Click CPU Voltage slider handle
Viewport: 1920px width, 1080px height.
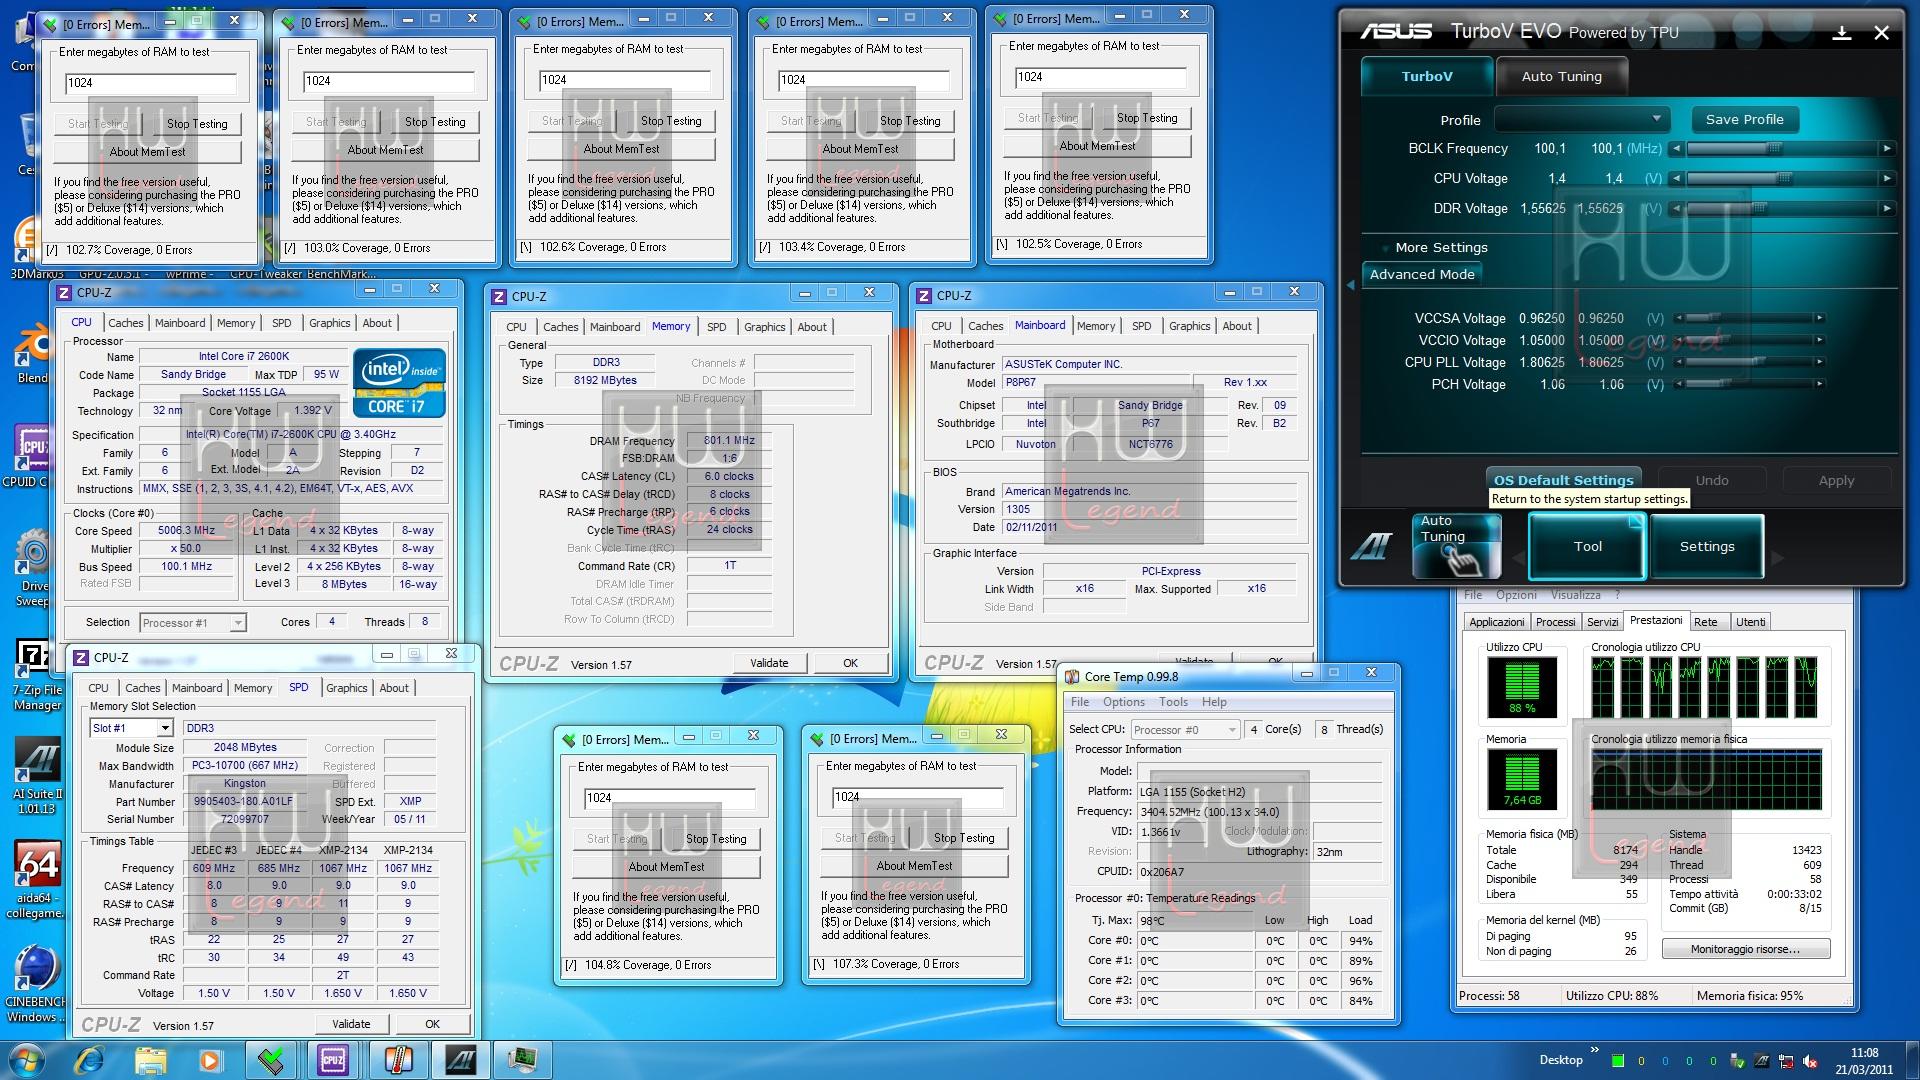[1783, 179]
